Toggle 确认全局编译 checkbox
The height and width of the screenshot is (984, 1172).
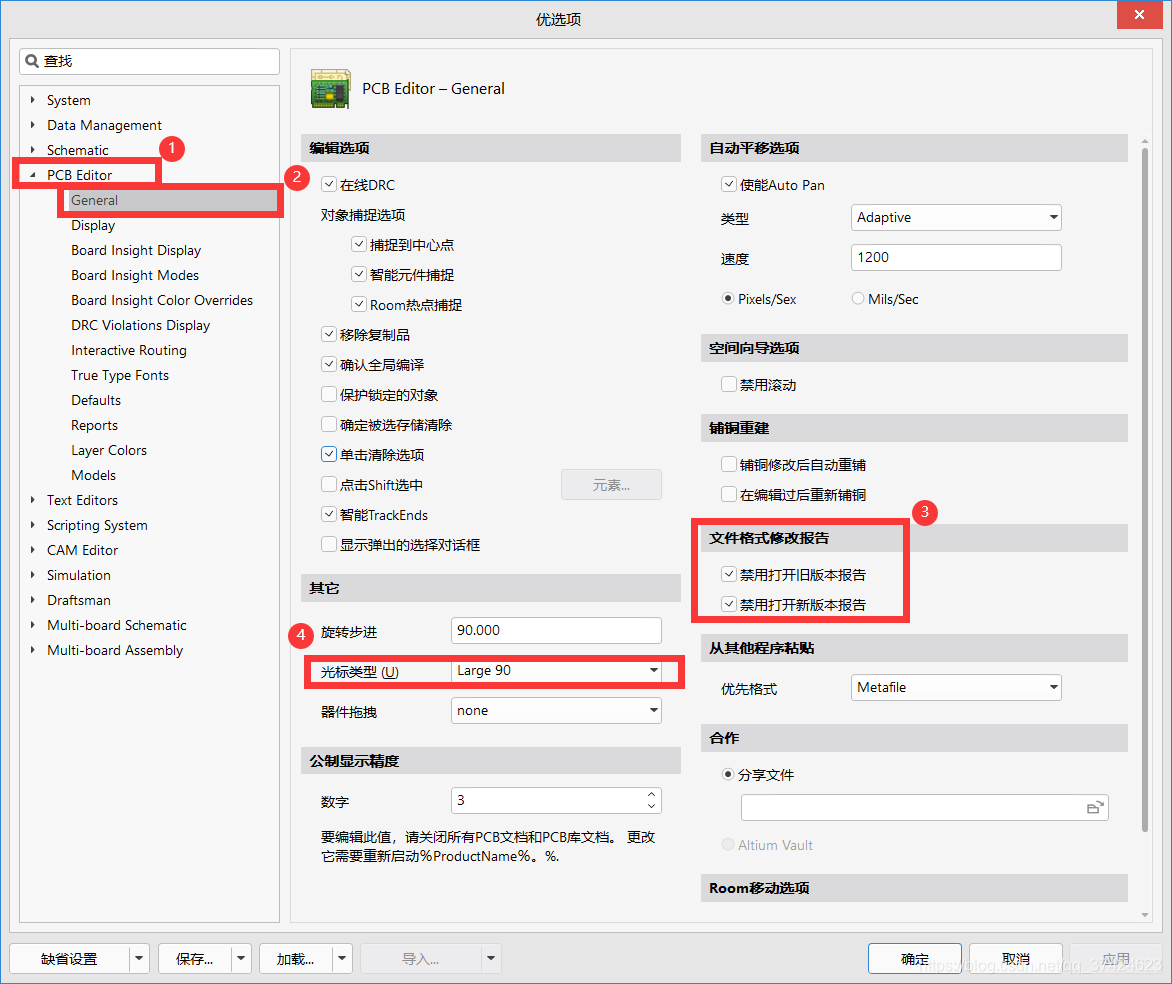click(x=329, y=364)
